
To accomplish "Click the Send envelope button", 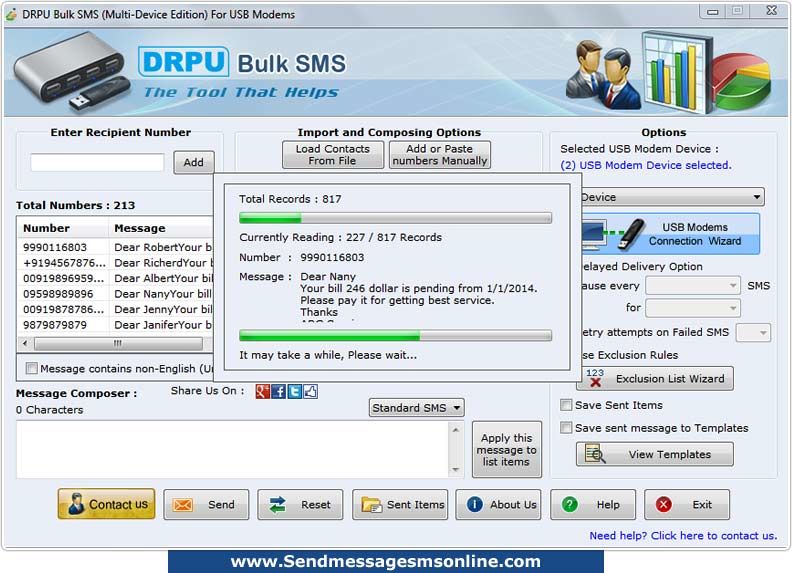I will [x=206, y=504].
